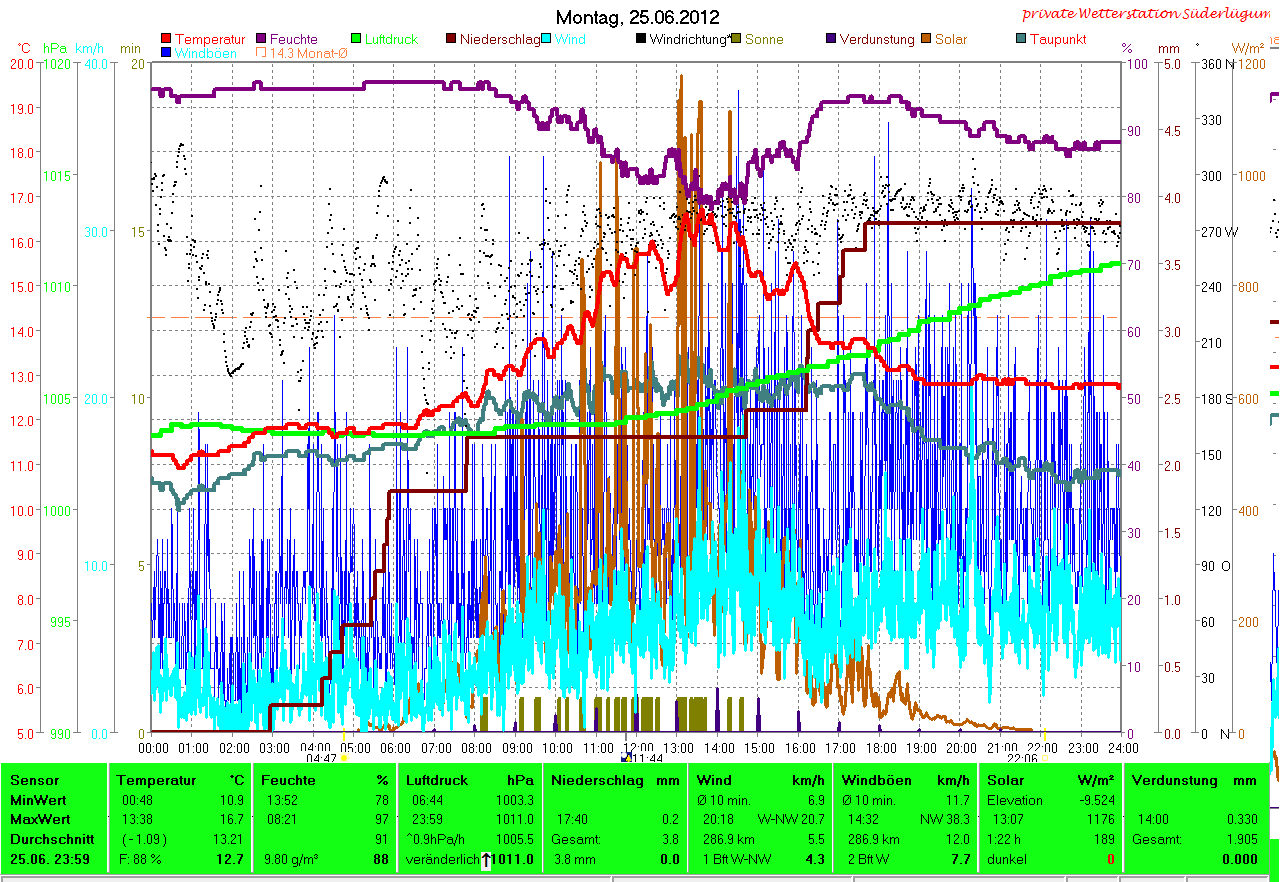
Task: Click the hollow orange 14.3 Monat-Ø marker
Action: (262, 53)
